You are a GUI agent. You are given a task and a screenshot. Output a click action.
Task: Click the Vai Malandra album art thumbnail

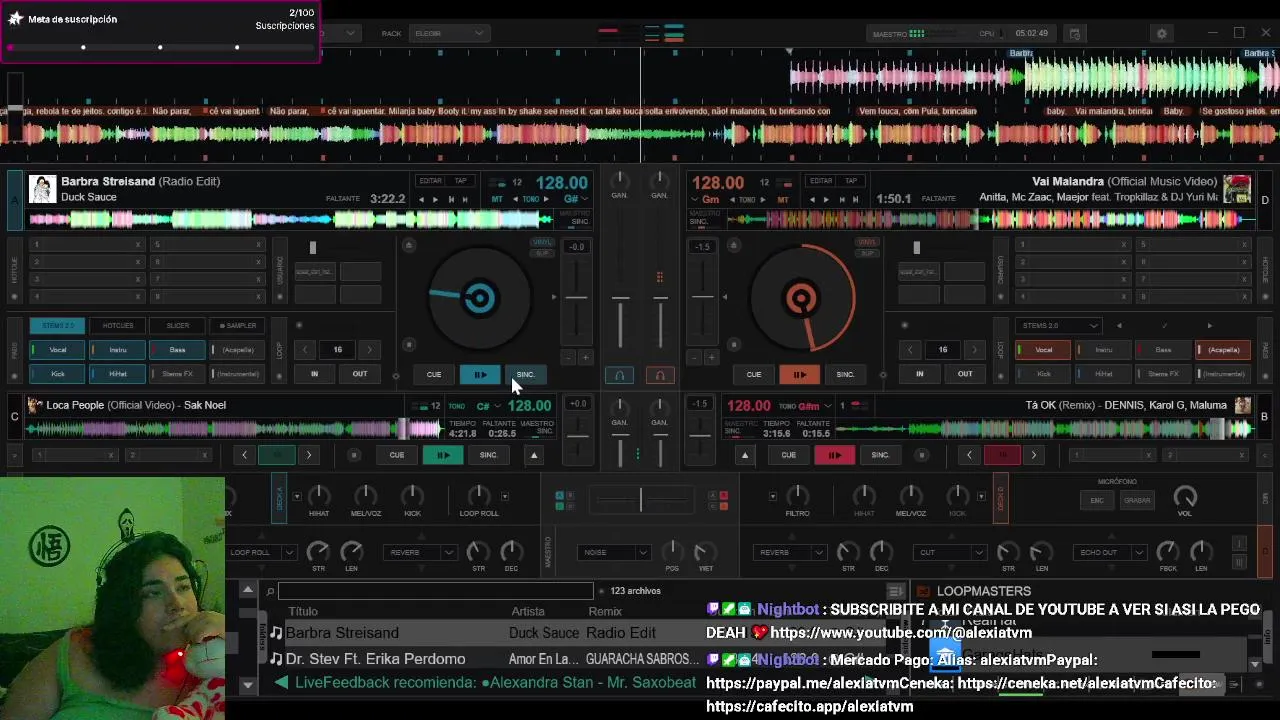coord(1237,189)
